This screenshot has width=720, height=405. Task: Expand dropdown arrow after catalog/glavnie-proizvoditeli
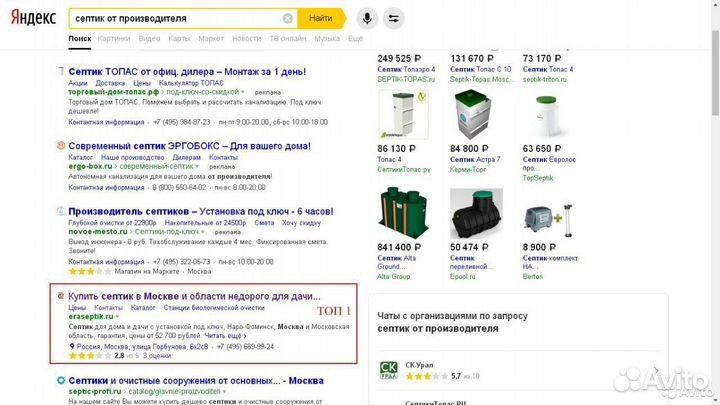coord(224,392)
